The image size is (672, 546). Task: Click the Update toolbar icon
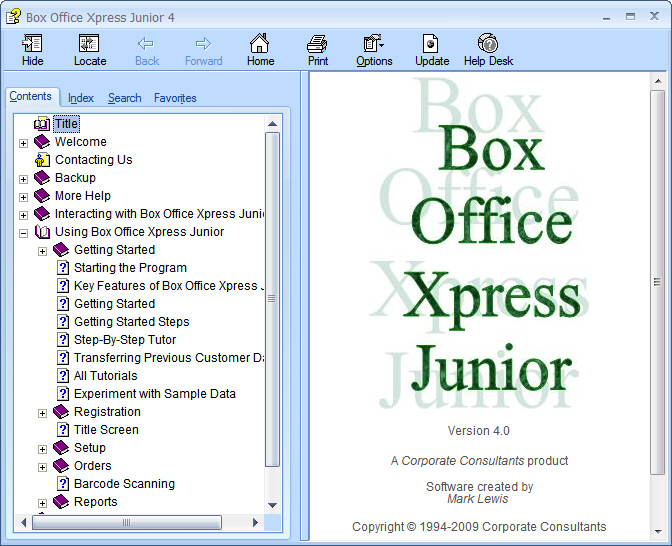click(x=432, y=44)
